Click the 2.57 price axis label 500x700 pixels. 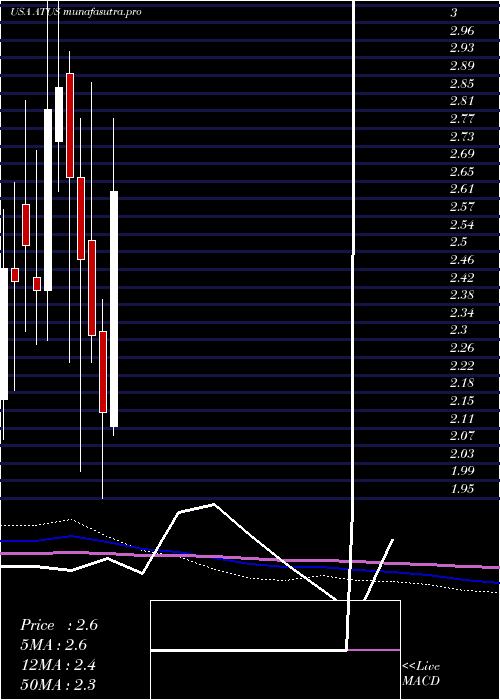click(x=462, y=207)
